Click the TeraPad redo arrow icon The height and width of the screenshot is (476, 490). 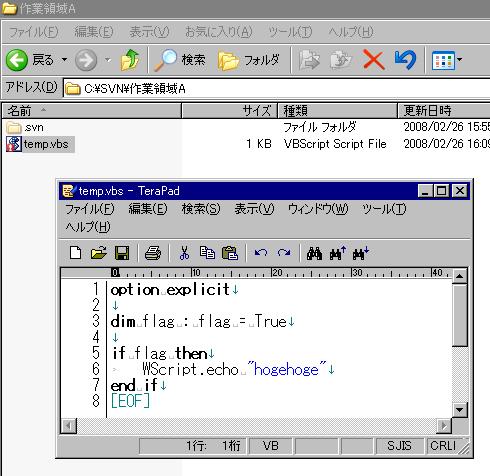(284, 253)
